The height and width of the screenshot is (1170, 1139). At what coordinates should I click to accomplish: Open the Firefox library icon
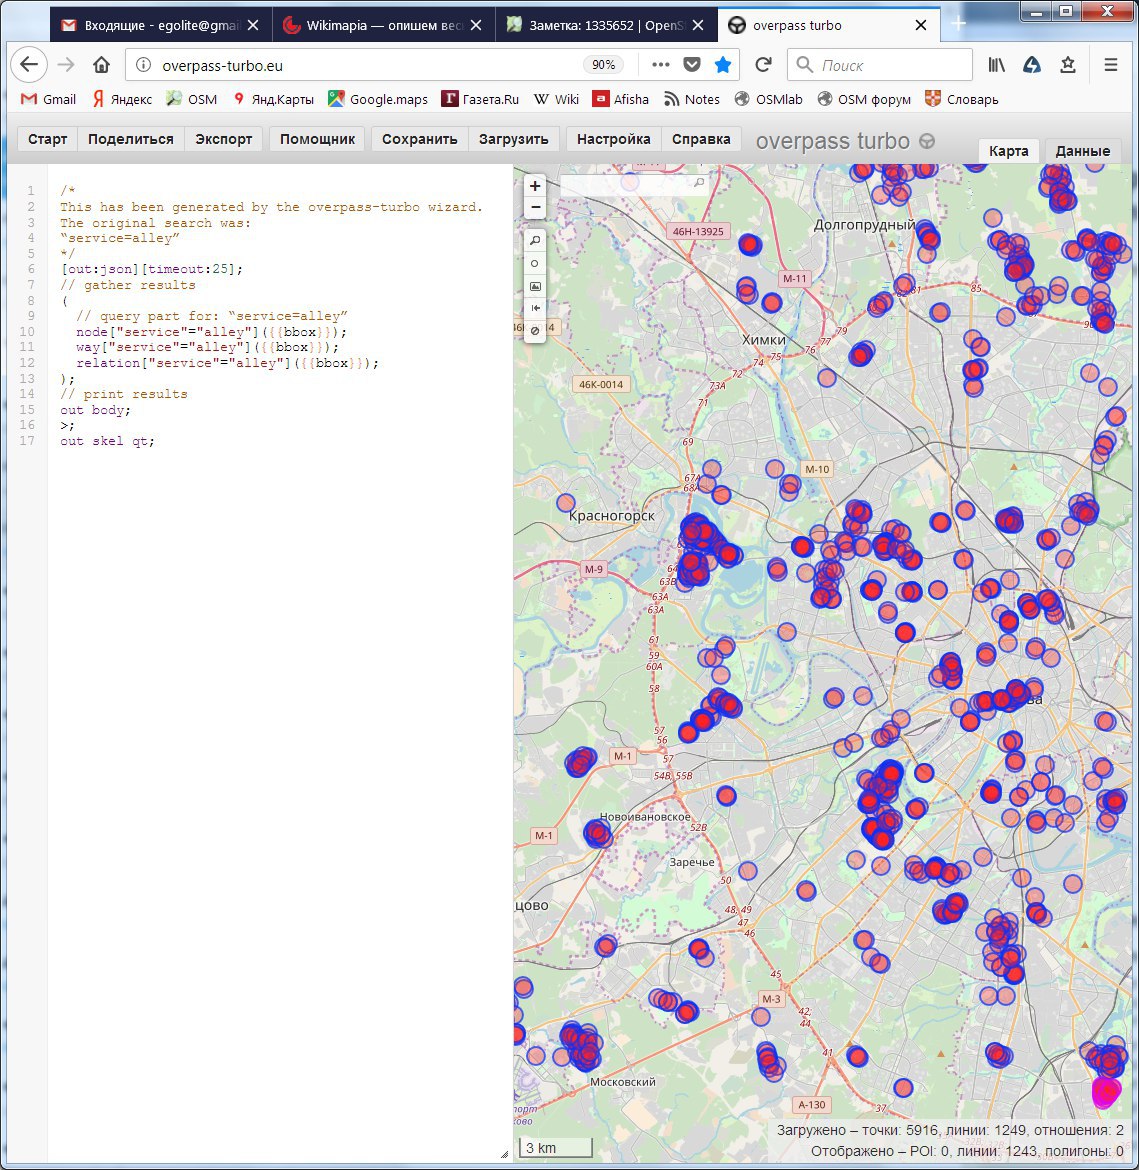pos(997,65)
